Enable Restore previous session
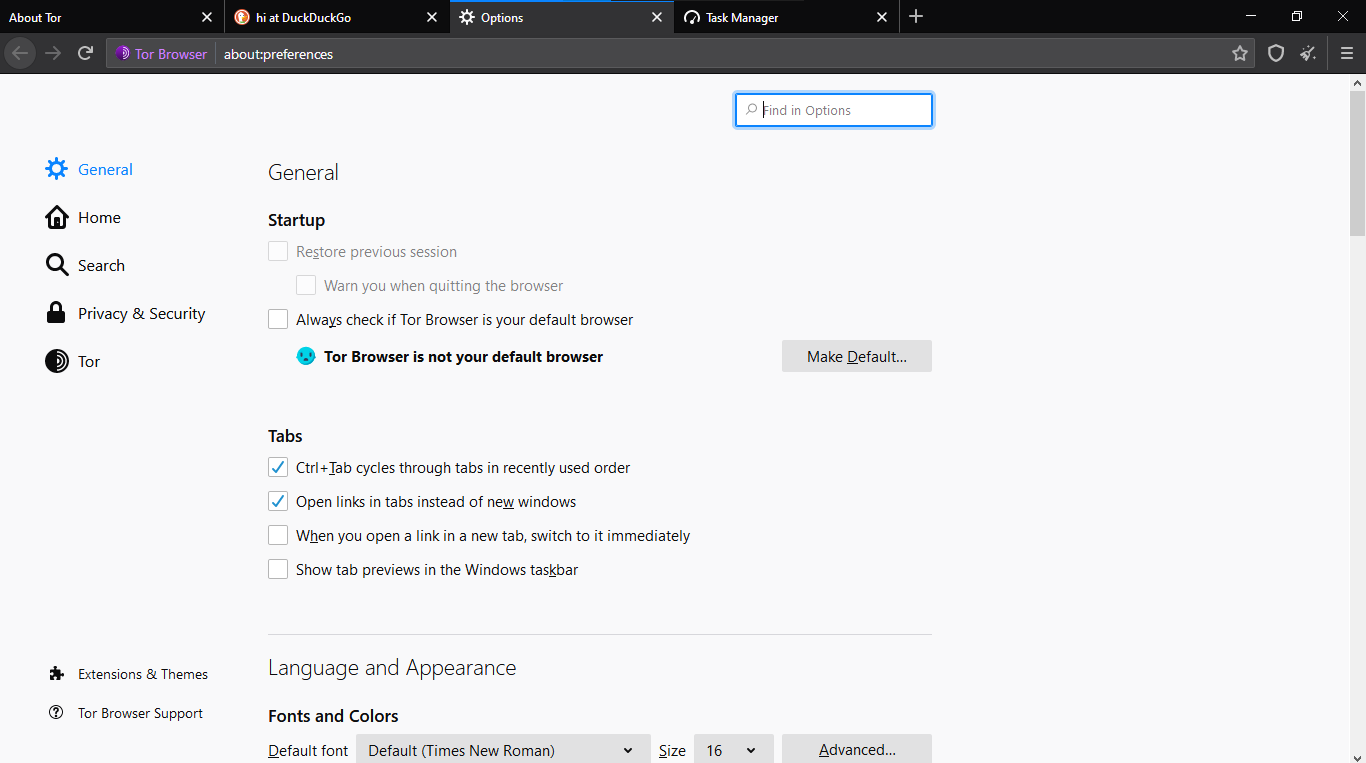This screenshot has width=1366, height=763. pyautogui.click(x=277, y=251)
